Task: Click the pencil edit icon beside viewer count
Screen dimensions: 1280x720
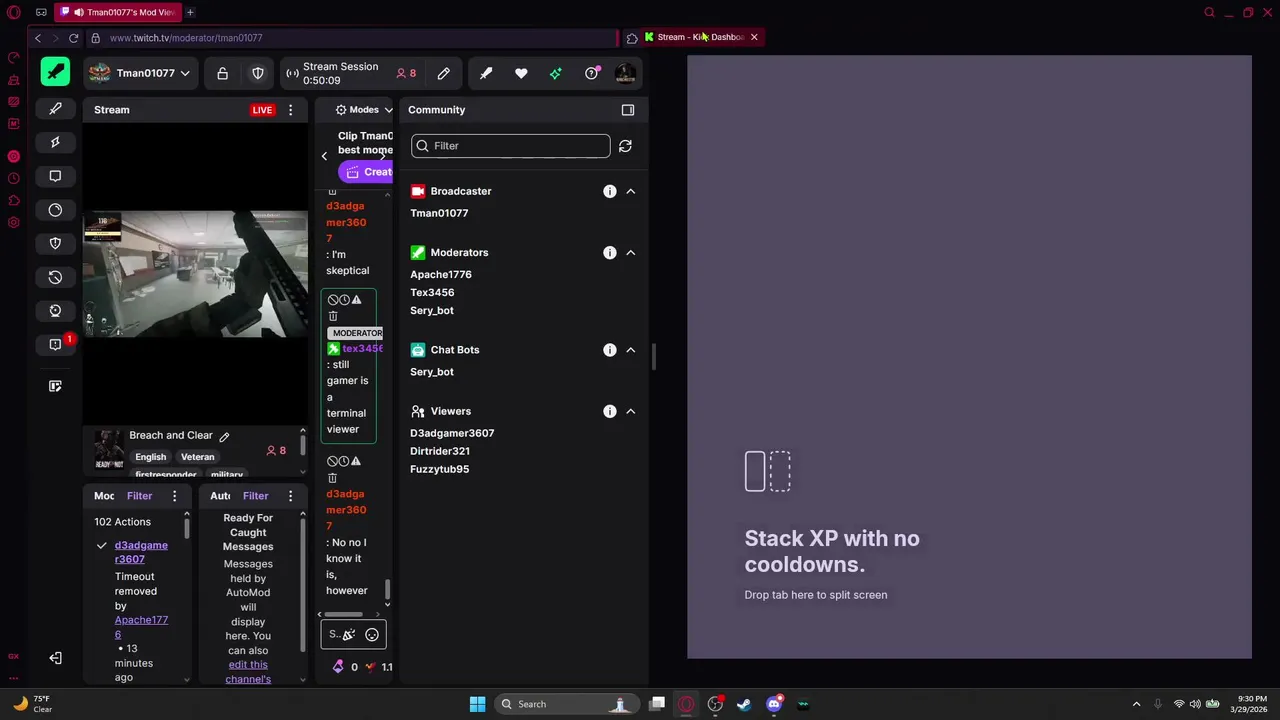Action: 444,73
